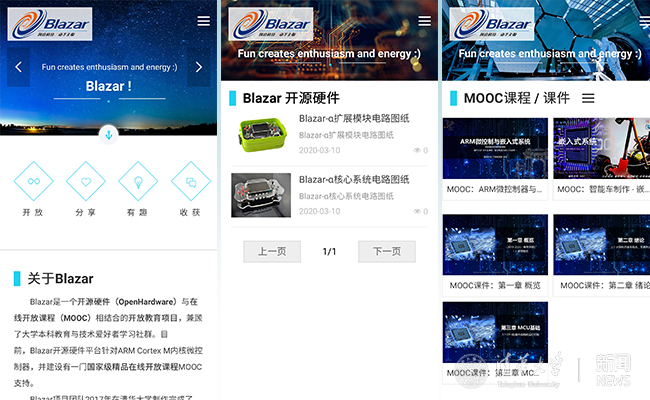Open the Blazar-α核心系统电路图纸 article title

tap(354, 179)
